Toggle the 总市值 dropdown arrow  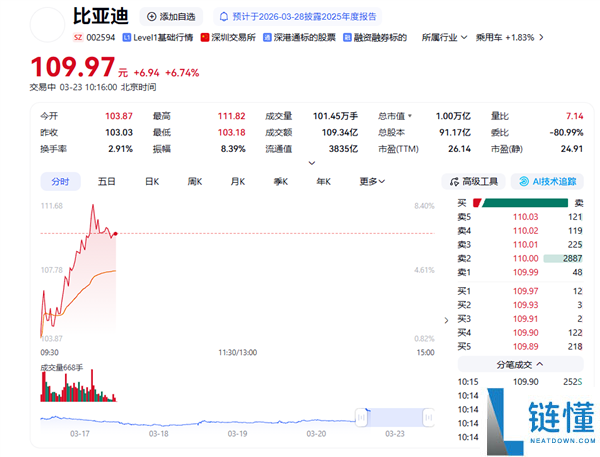click(x=410, y=116)
